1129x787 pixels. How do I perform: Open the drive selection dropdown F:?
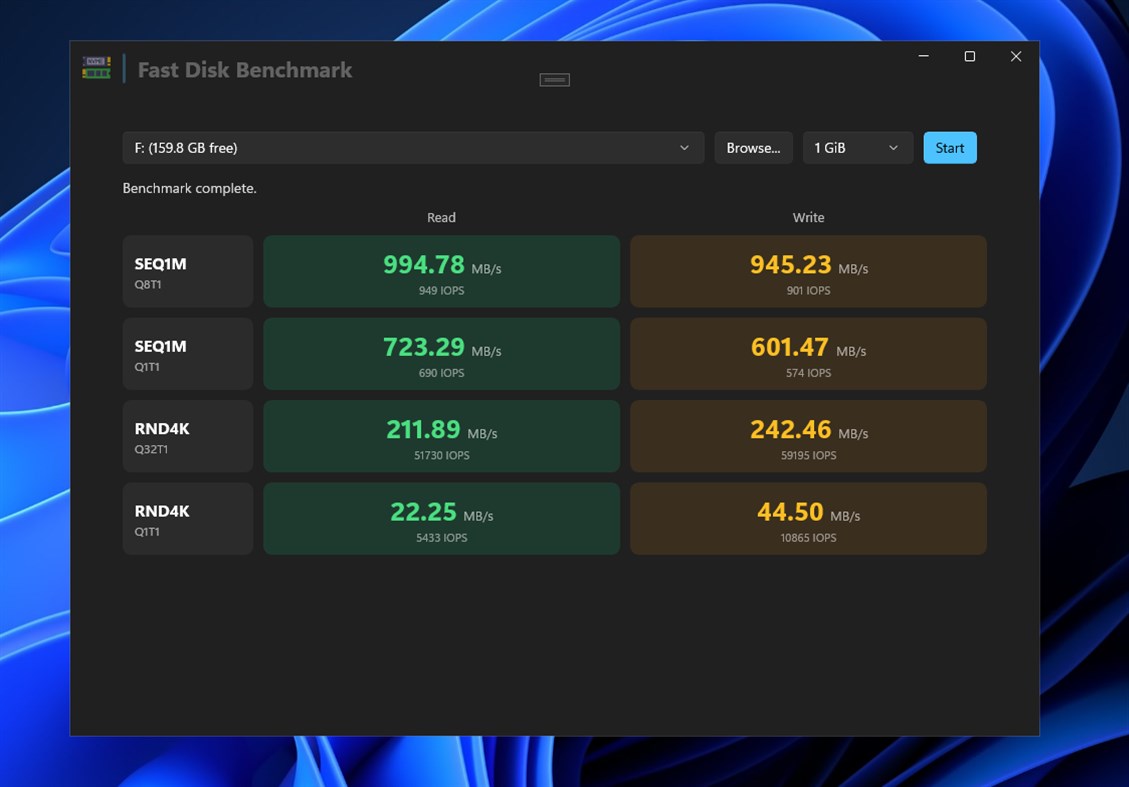click(x=413, y=148)
